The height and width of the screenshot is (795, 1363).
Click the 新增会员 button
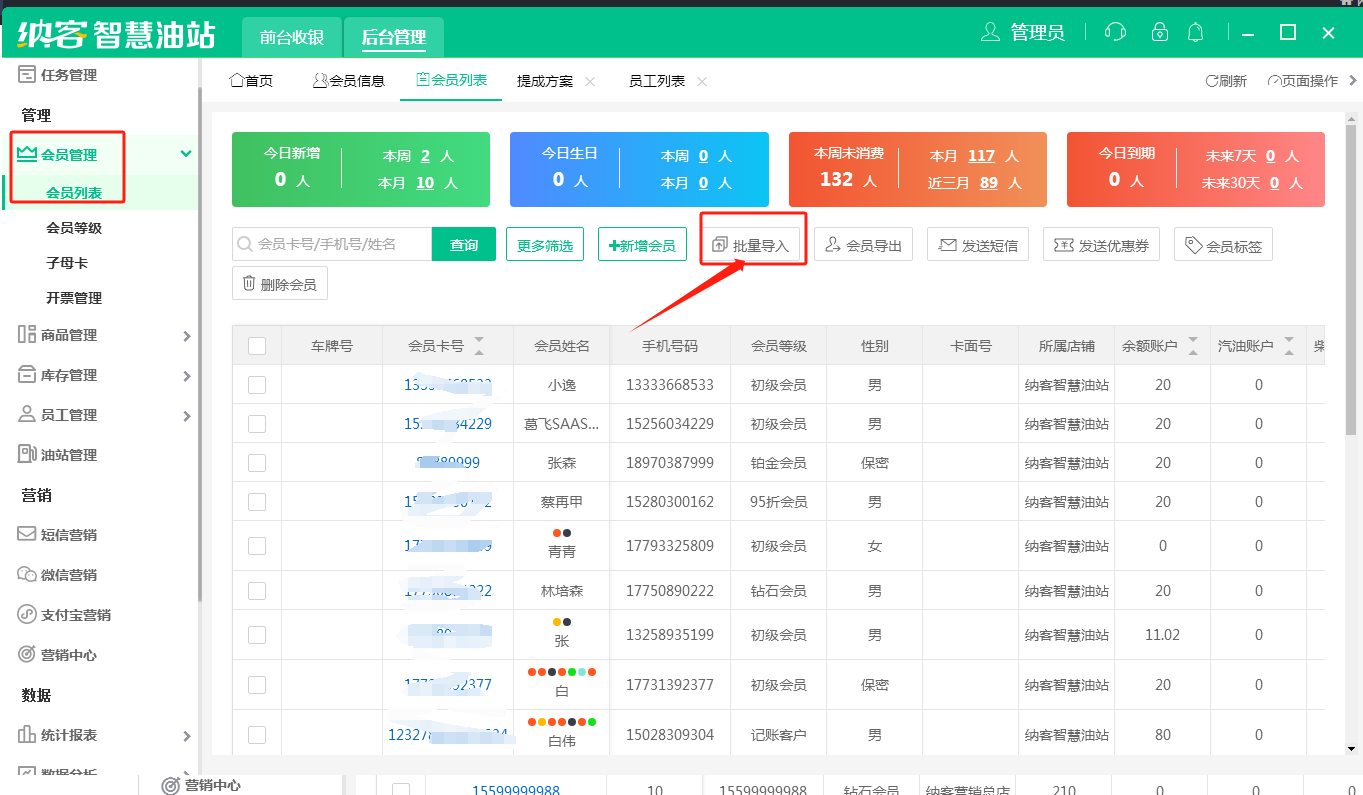(642, 245)
